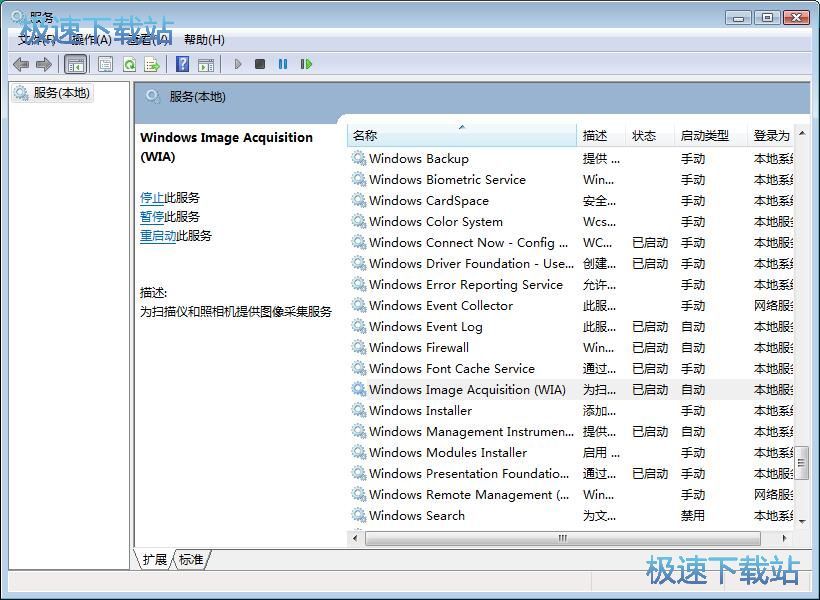Screen dimensions: 820x600
Task: Click 自动 startup type of Windows Event Log
Action: coord(692,326)
